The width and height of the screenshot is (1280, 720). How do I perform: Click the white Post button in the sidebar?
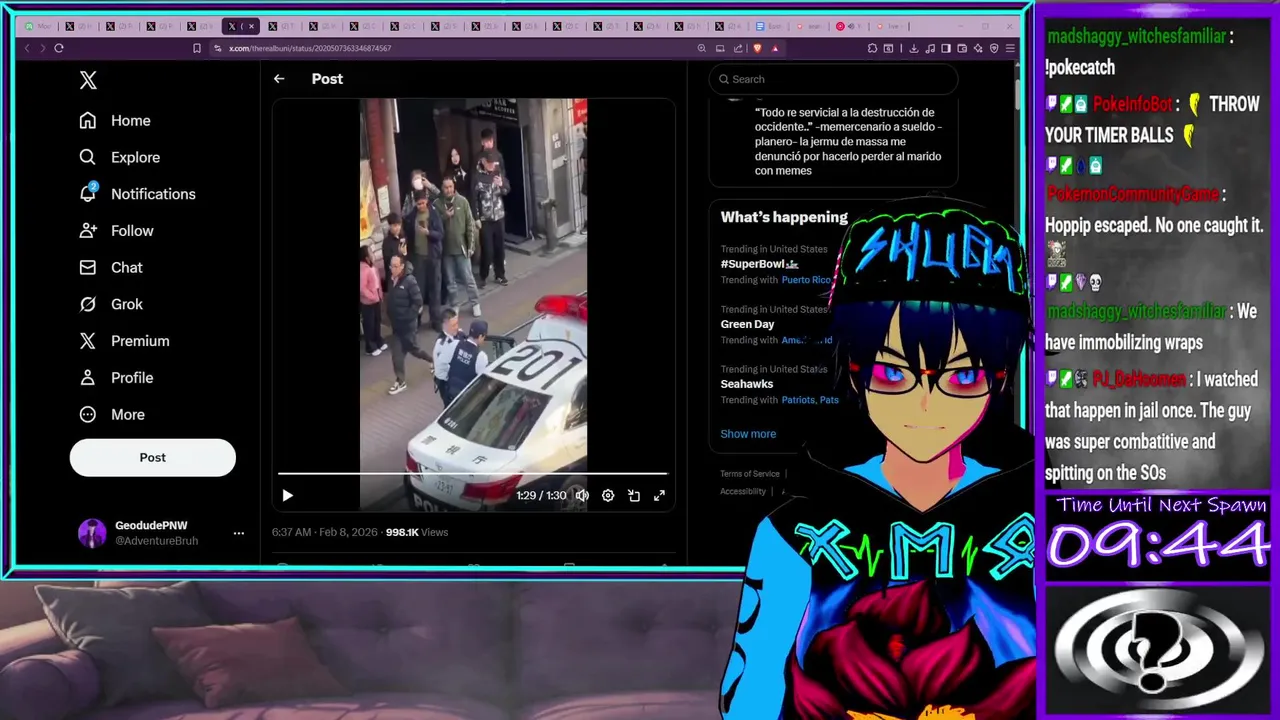153,457
